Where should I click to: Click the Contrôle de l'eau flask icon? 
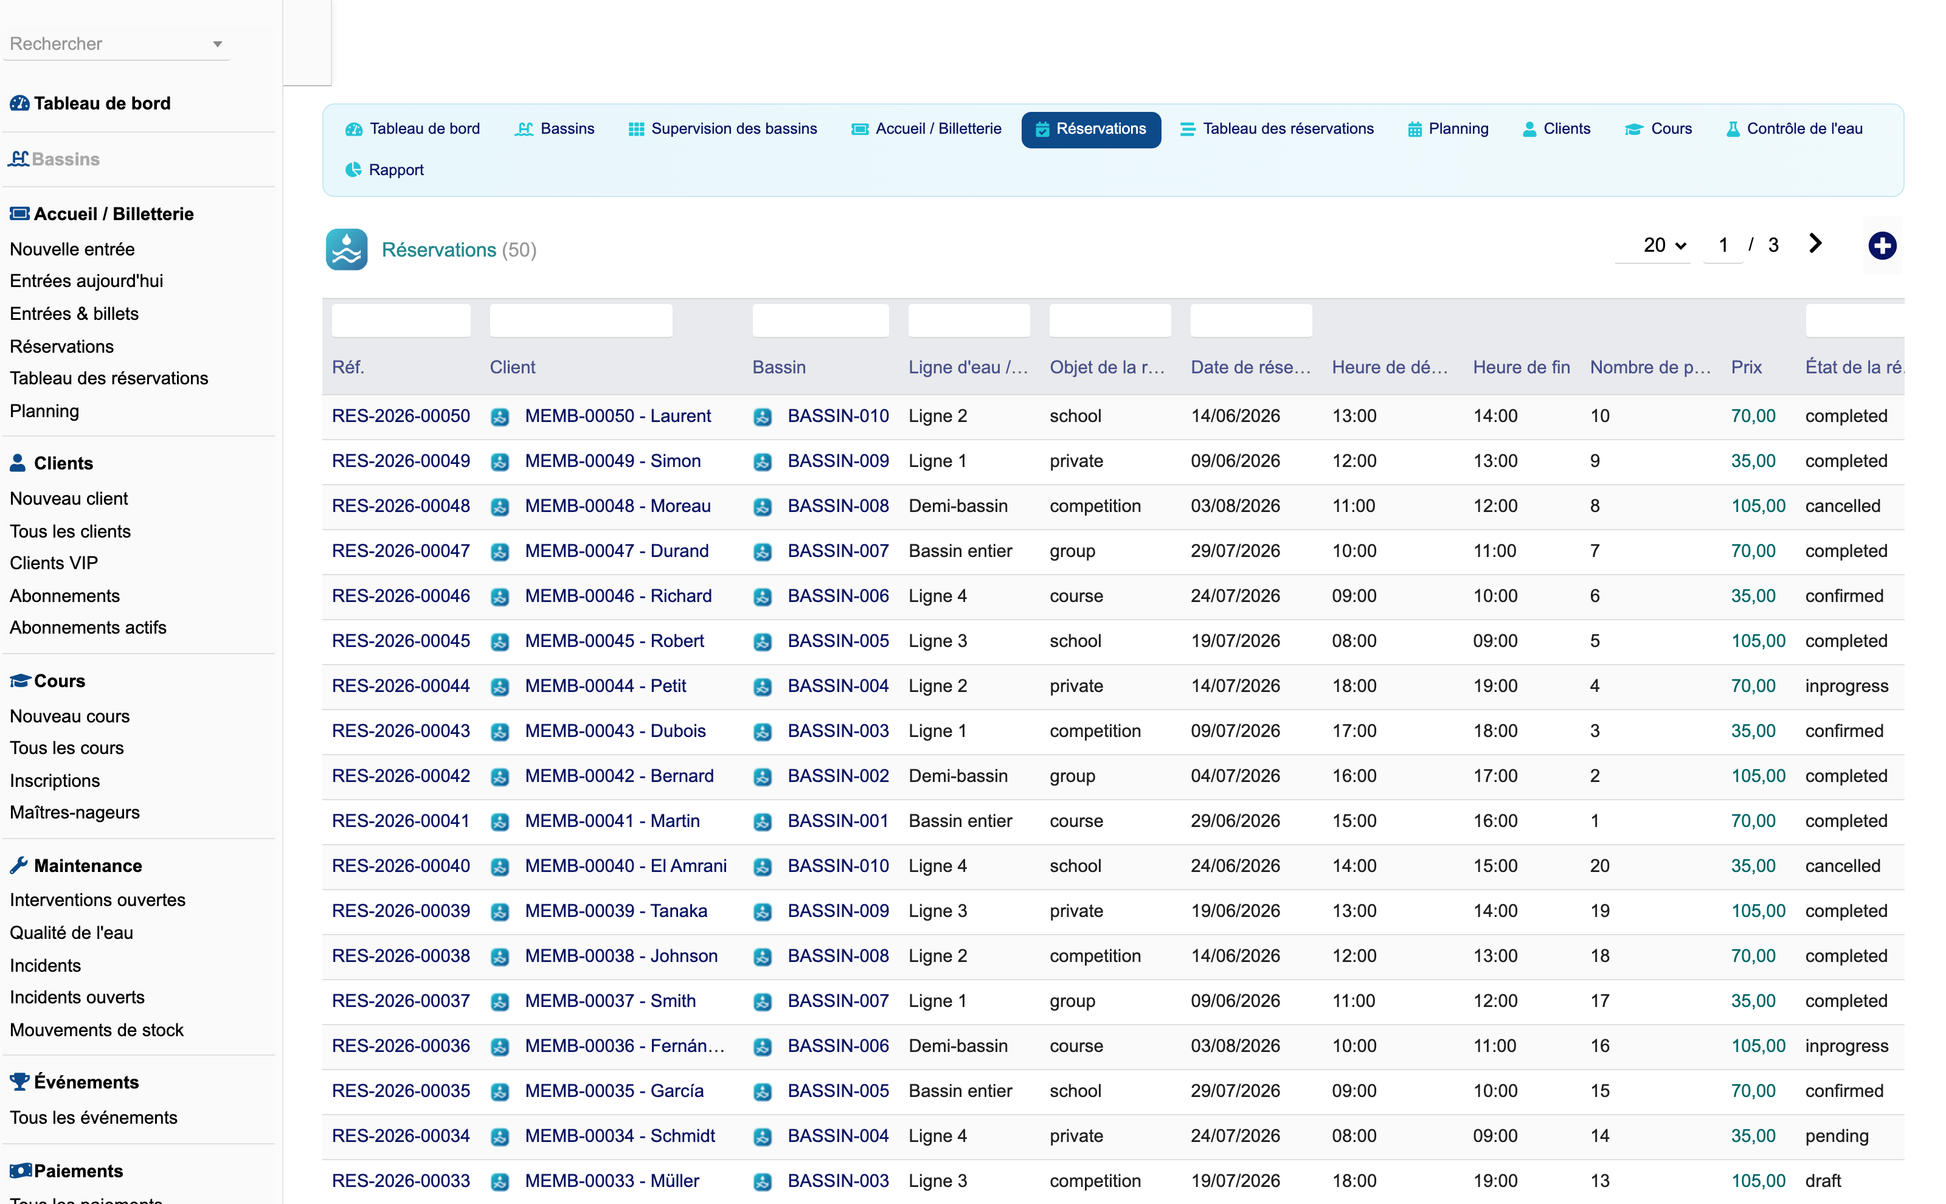click(1733, 129)
